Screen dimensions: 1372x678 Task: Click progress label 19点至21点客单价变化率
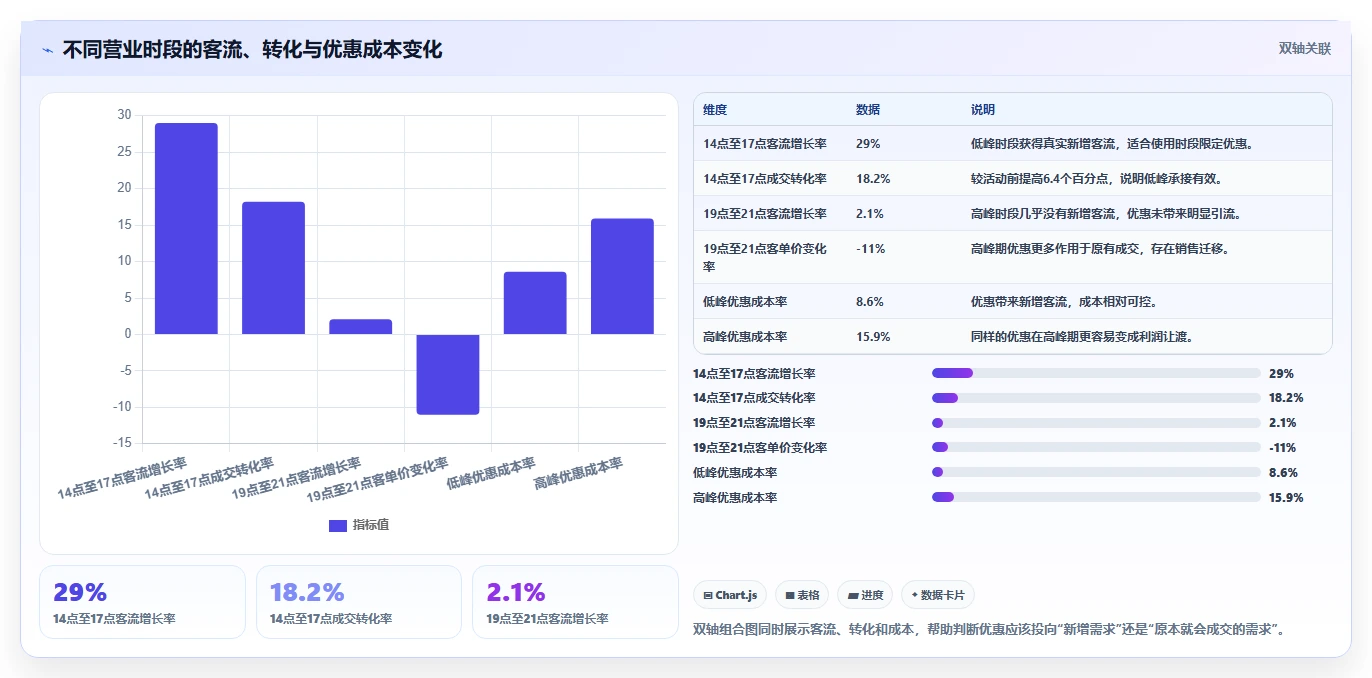pos(760,448)
